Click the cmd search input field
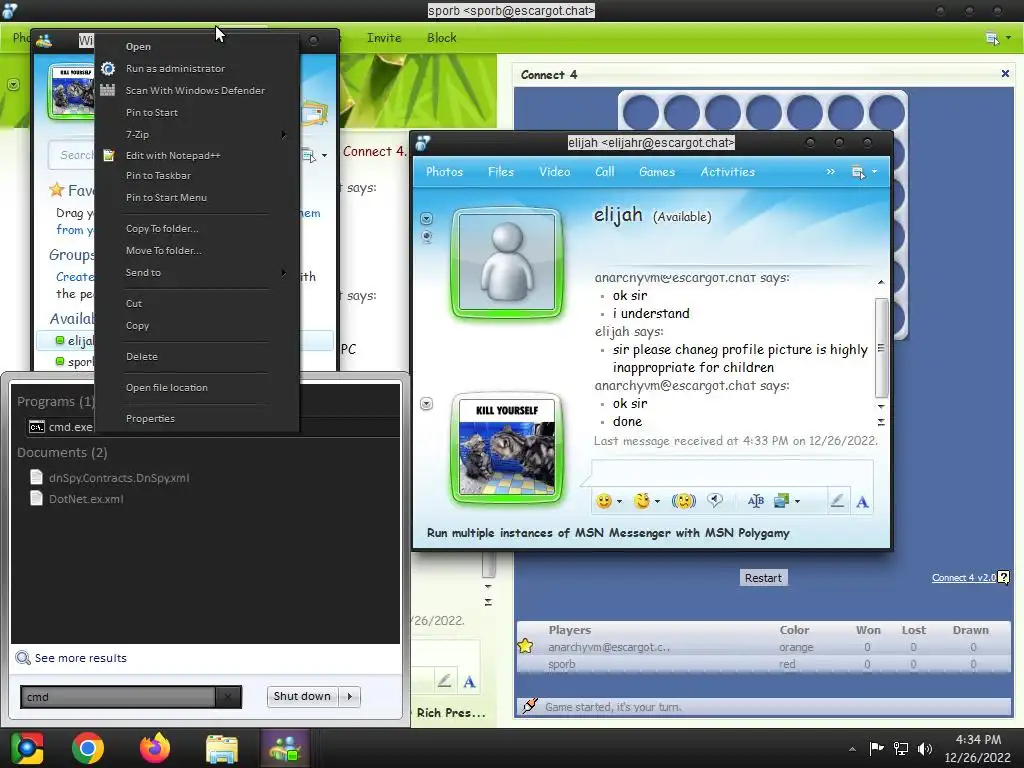Image resolution: width=1024 pixels, height=768 pixels. click(118, 697)
